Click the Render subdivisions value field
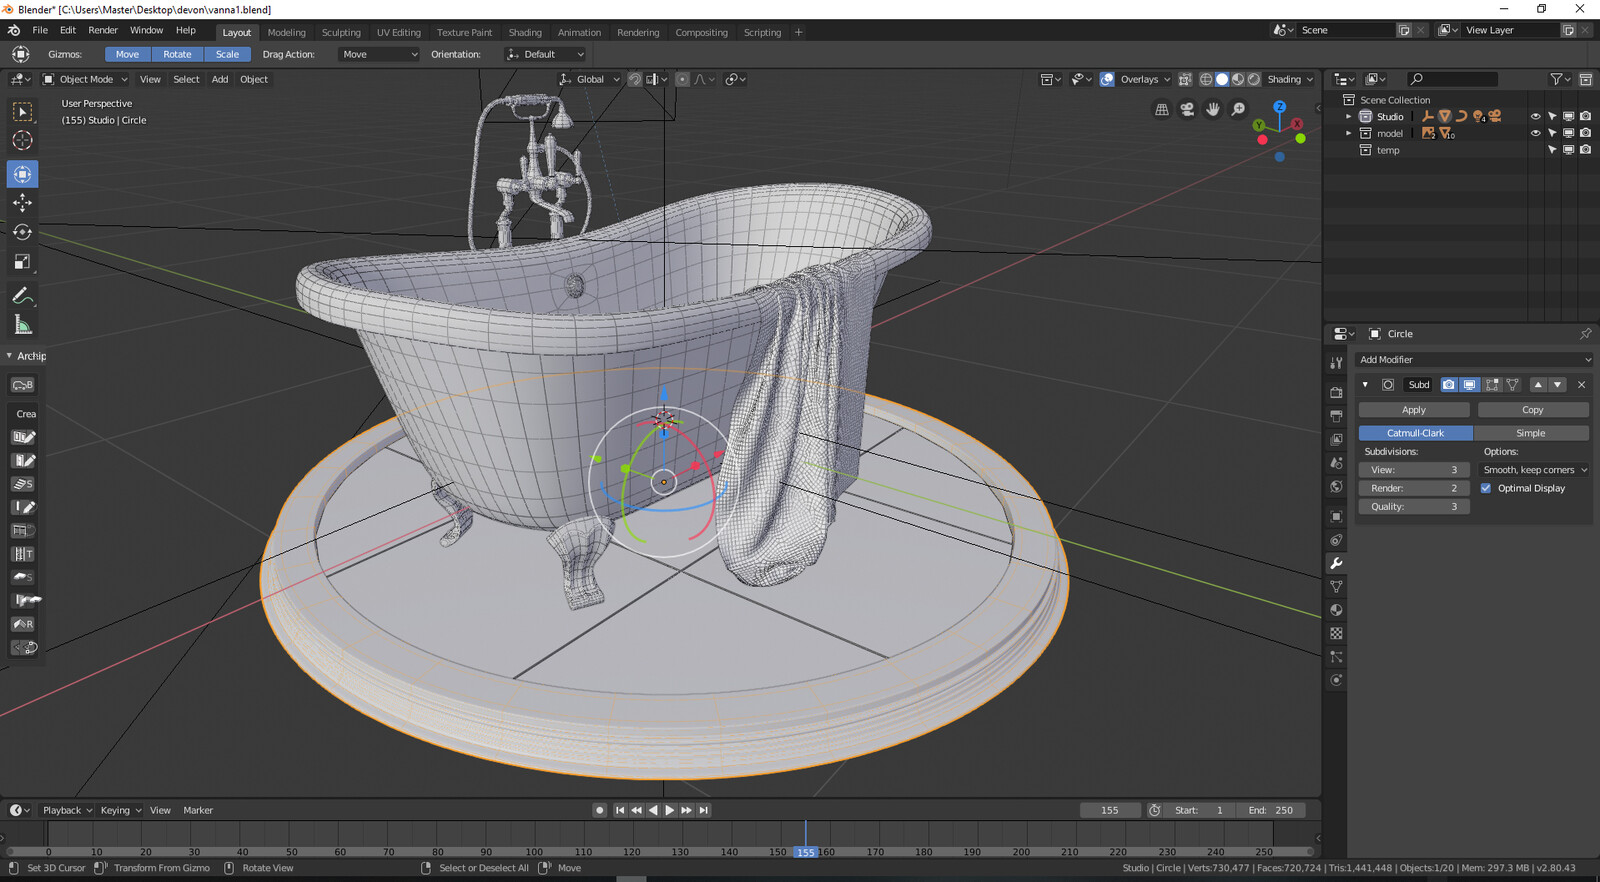 click(1414, 489)
